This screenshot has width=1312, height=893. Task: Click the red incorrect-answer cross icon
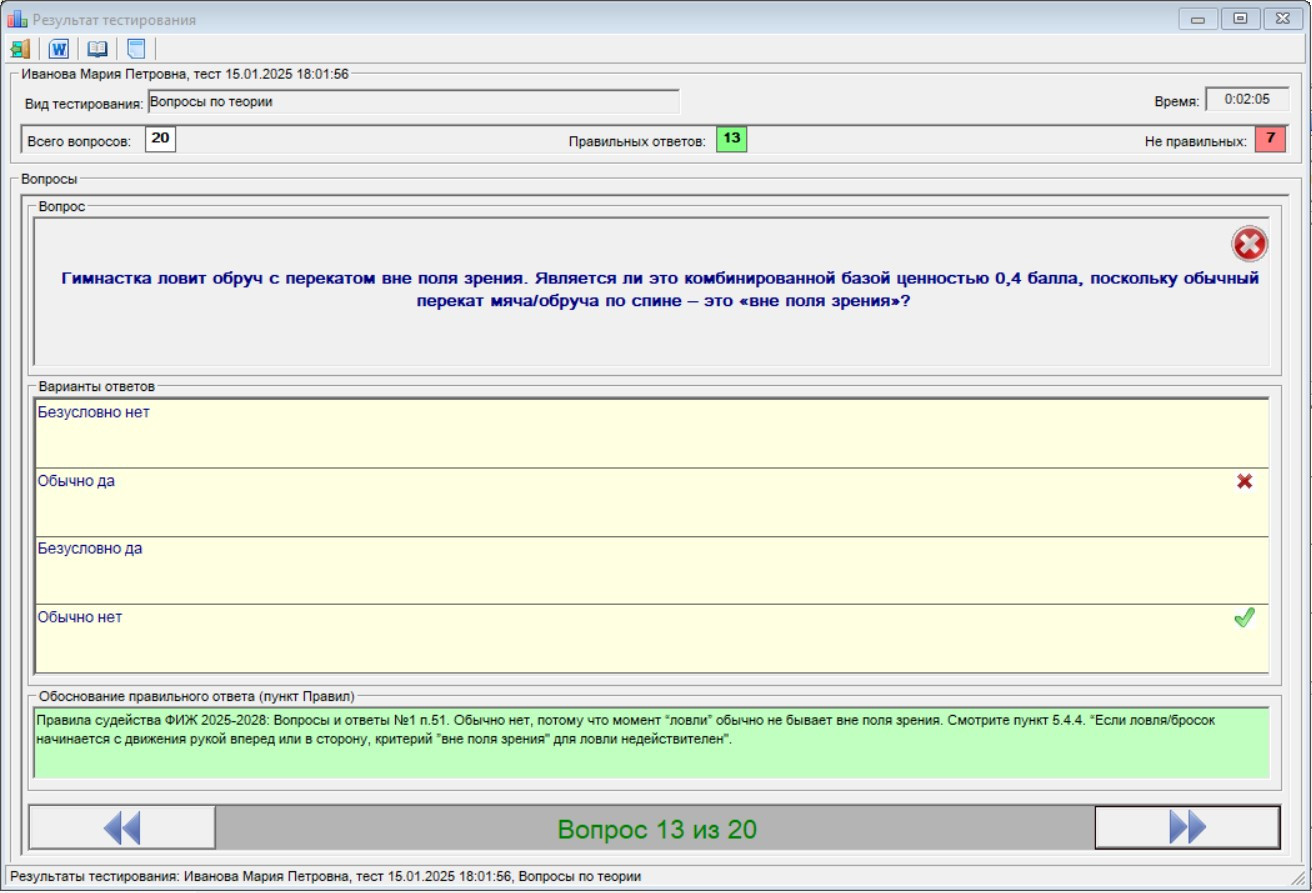1249,244
